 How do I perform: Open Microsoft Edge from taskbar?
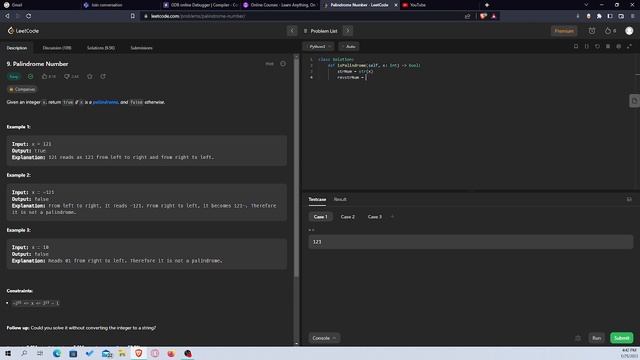click(57, 353)
